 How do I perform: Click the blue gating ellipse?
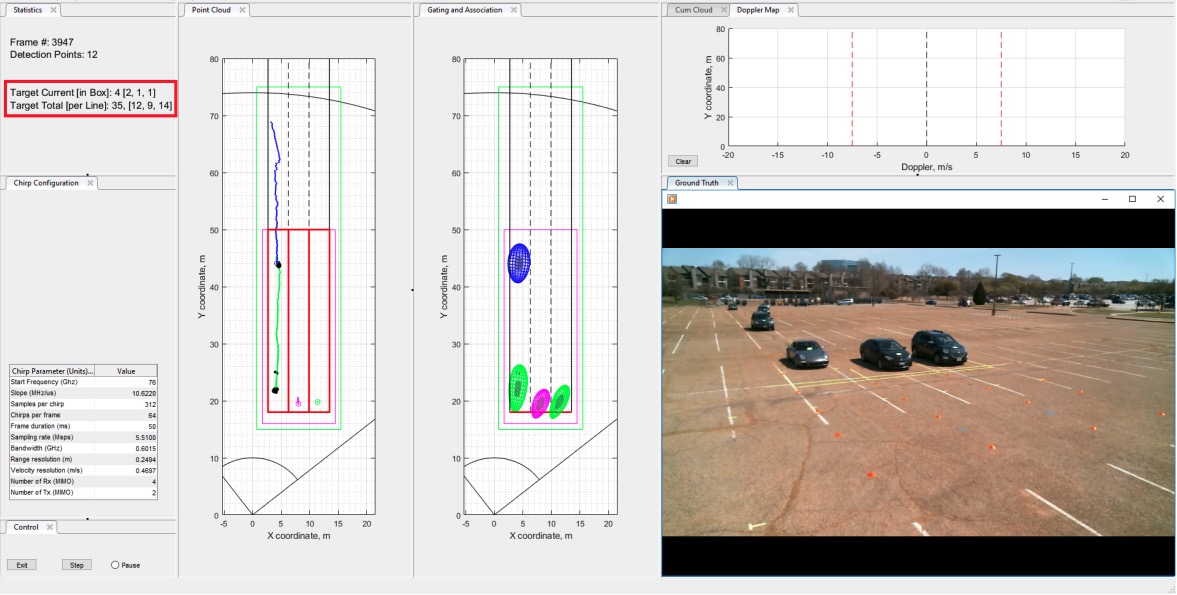[519, 262]
